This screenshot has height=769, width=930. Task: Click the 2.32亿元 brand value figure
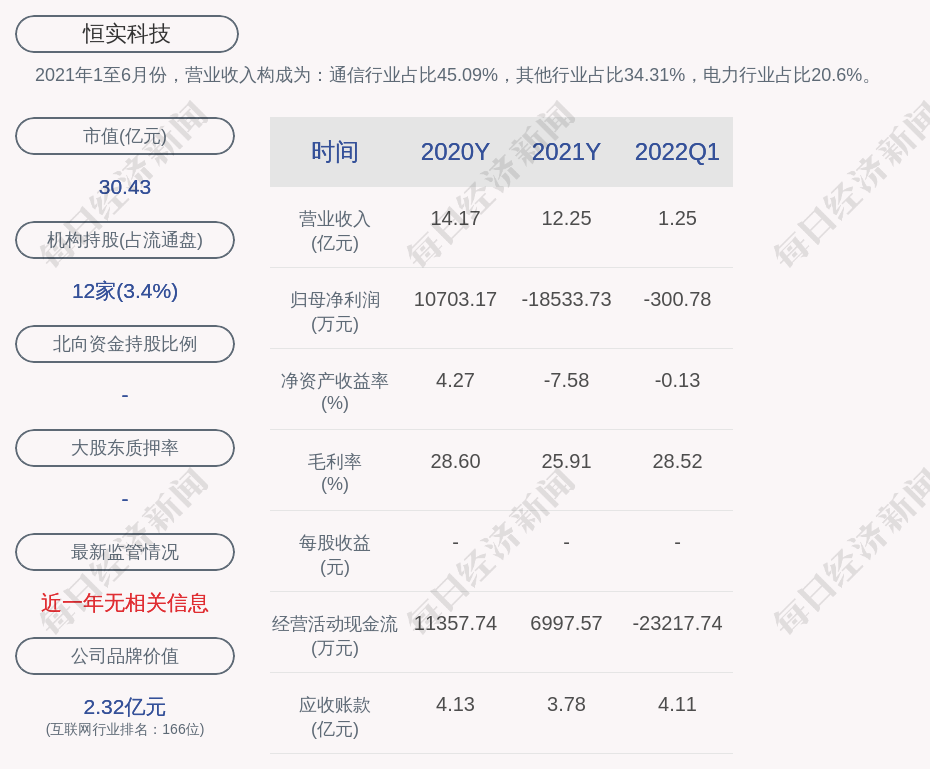125,707
